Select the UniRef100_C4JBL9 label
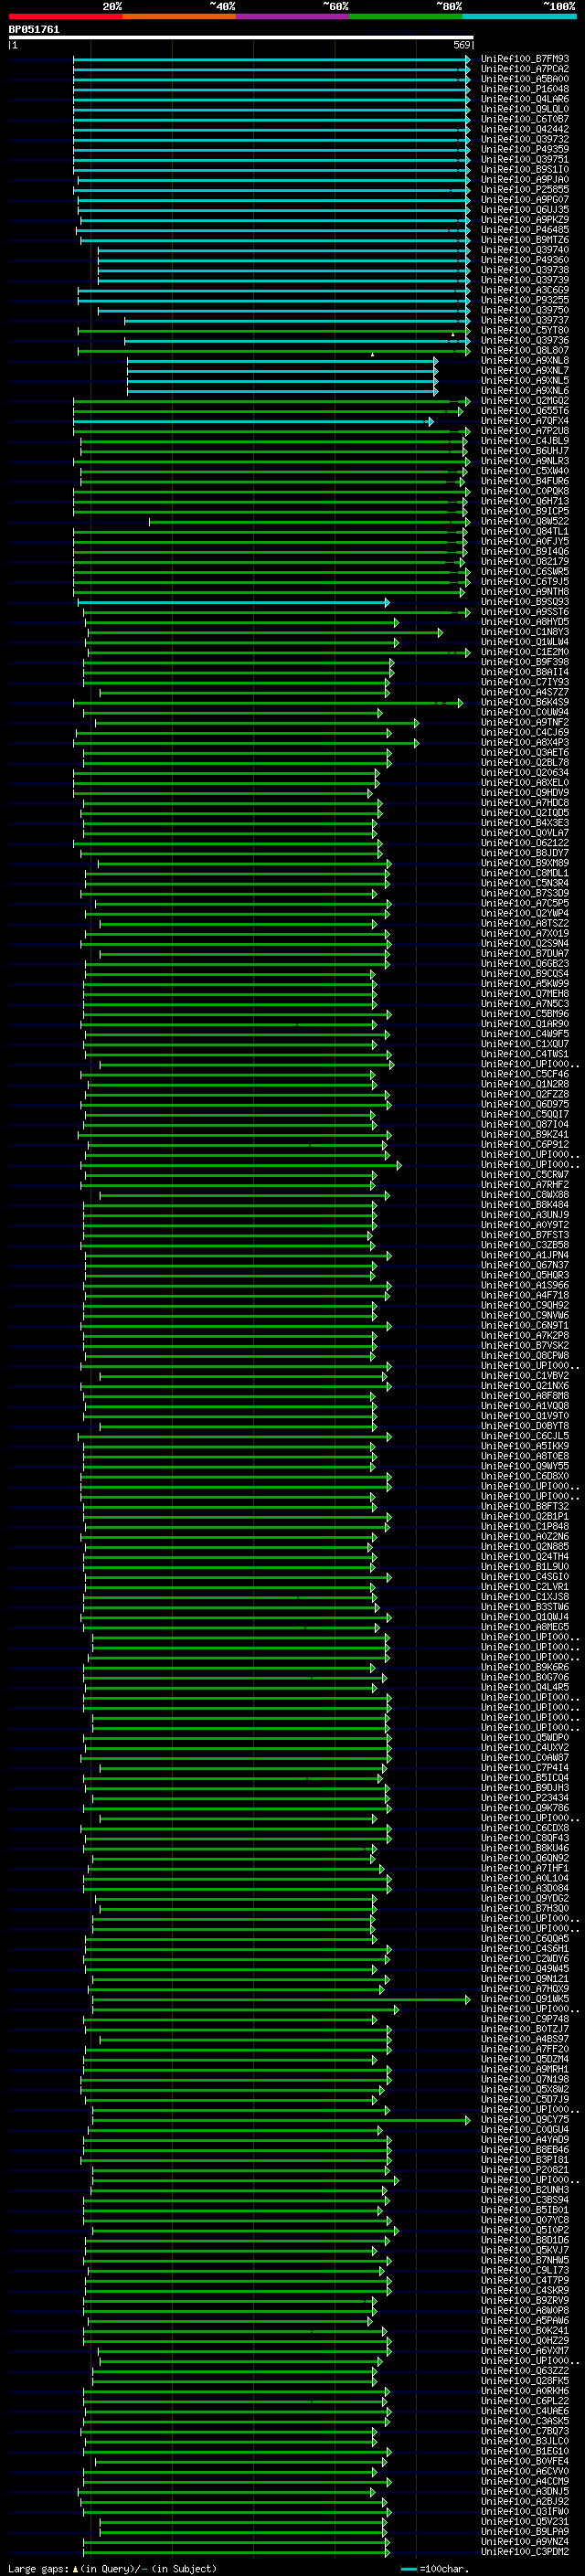The height and width of the screenshot is (2576, 585). coord(525,441)
